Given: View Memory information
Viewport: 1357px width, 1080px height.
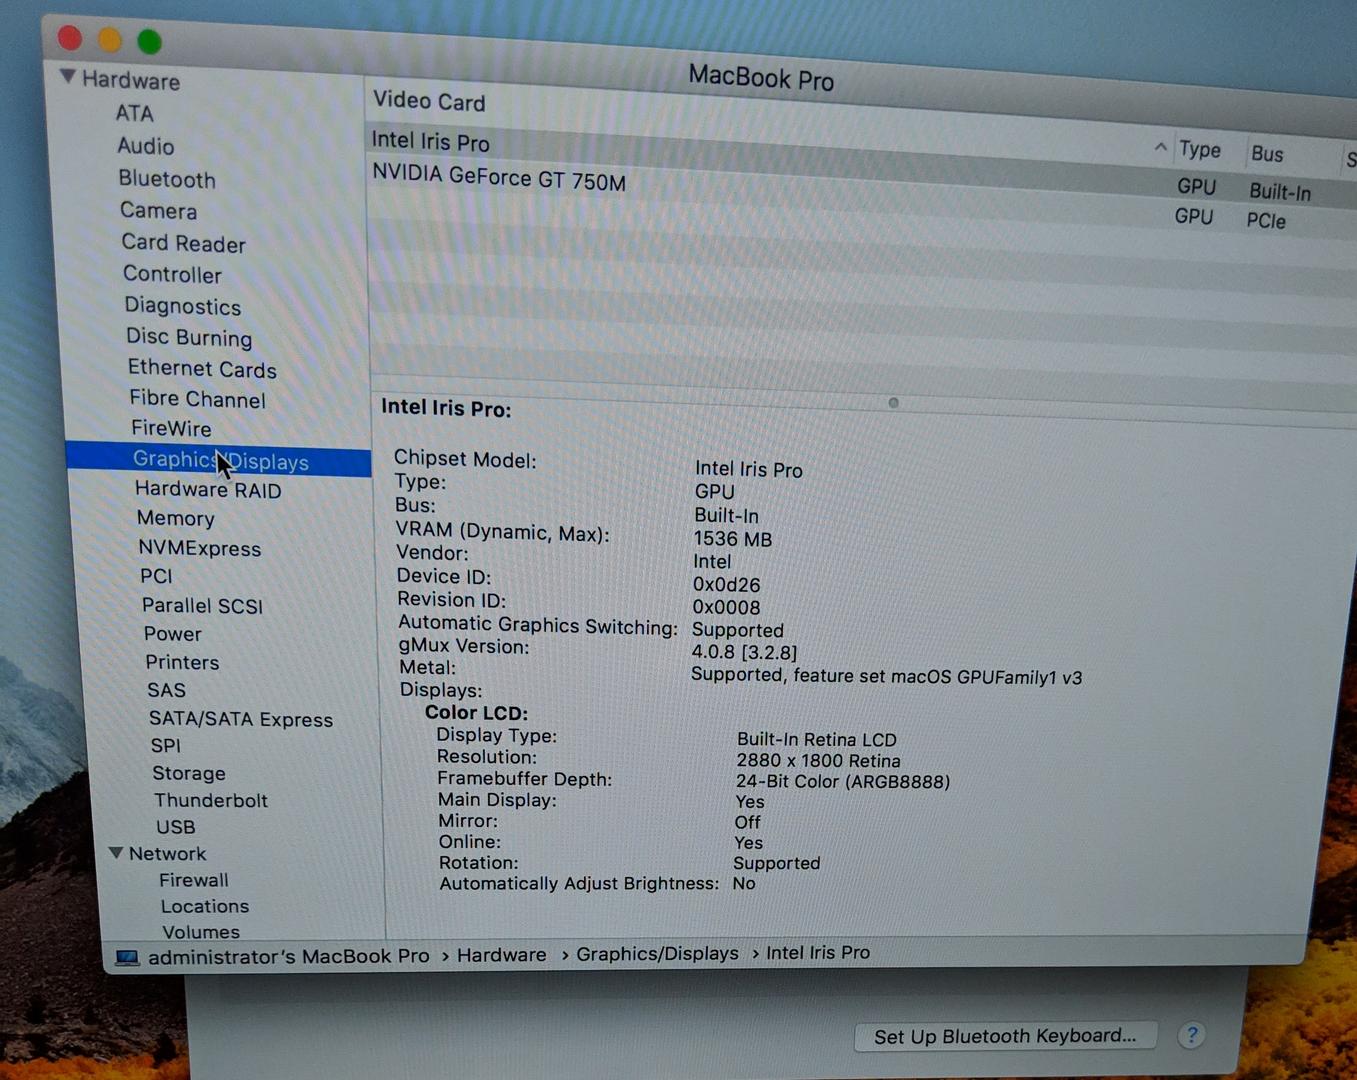Looking at the screenshot, I should (x=175, y=518).
